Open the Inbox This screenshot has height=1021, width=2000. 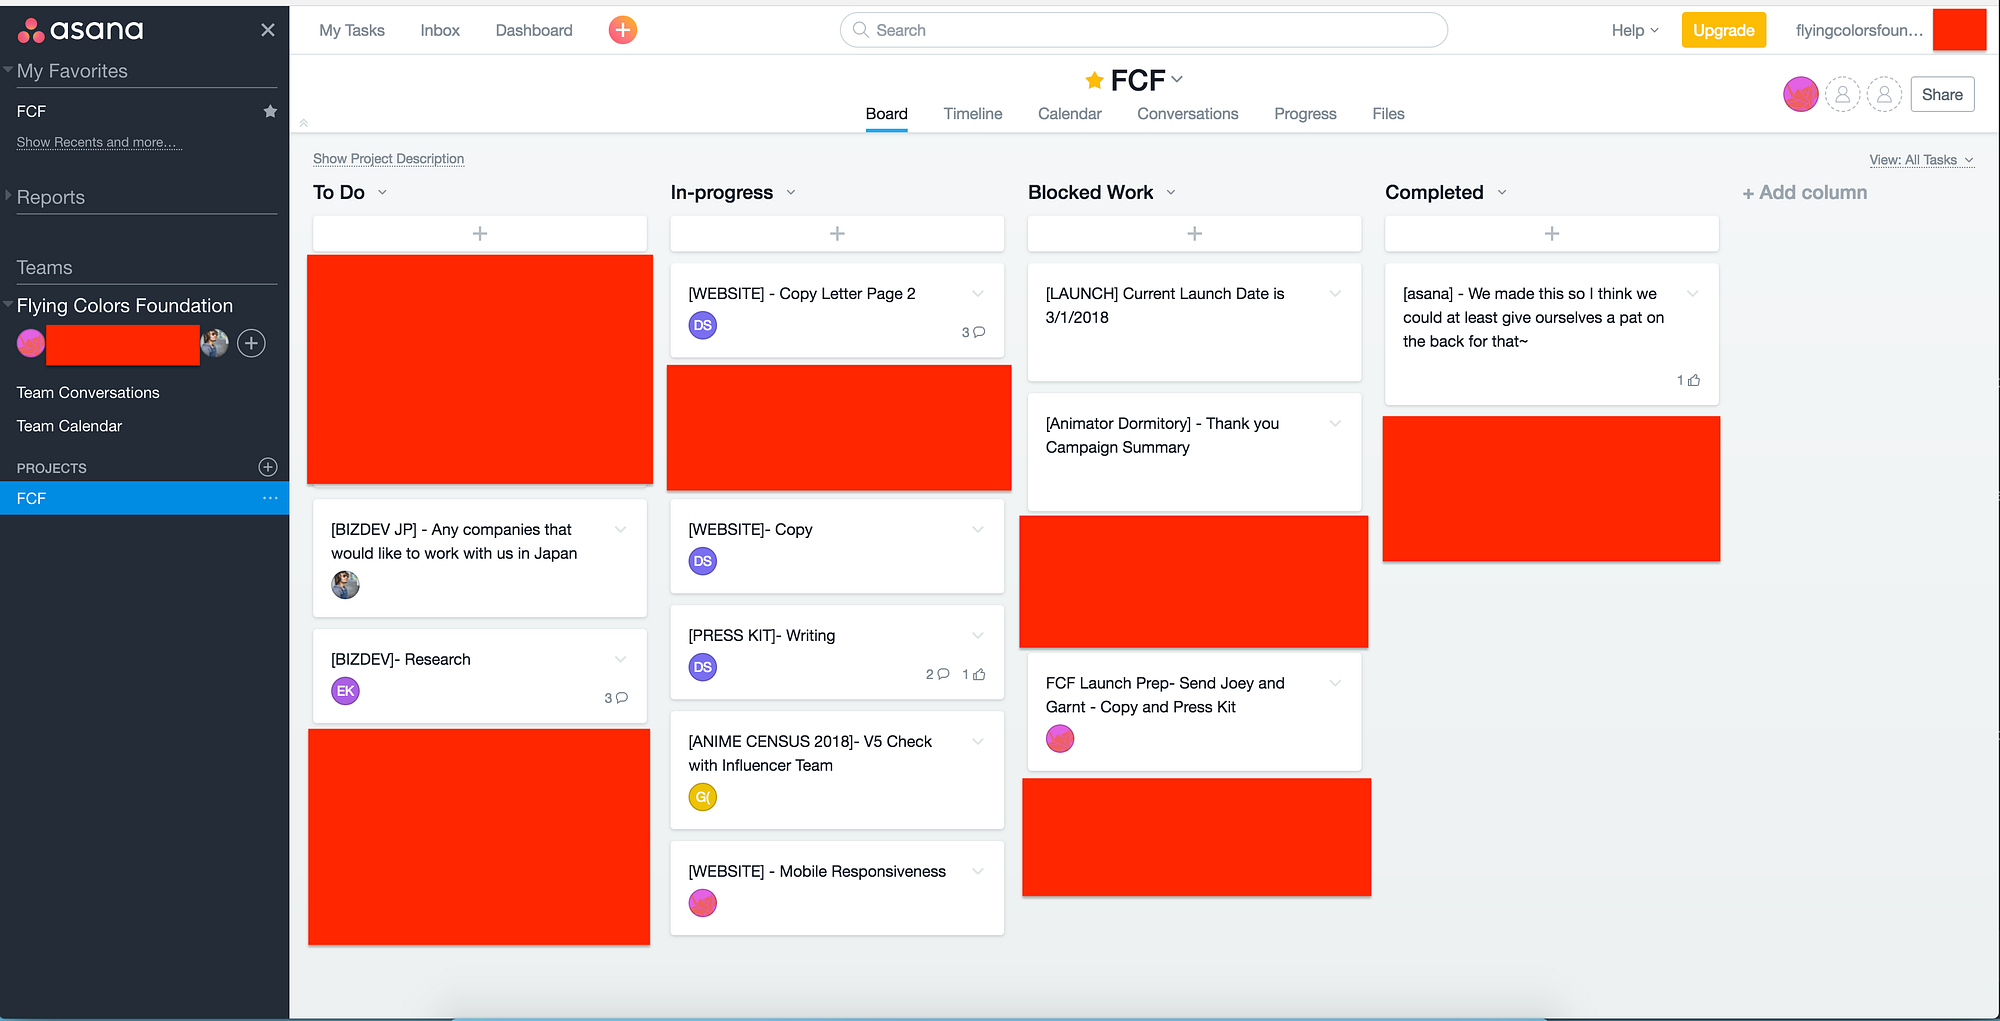[x=440, y=30]
